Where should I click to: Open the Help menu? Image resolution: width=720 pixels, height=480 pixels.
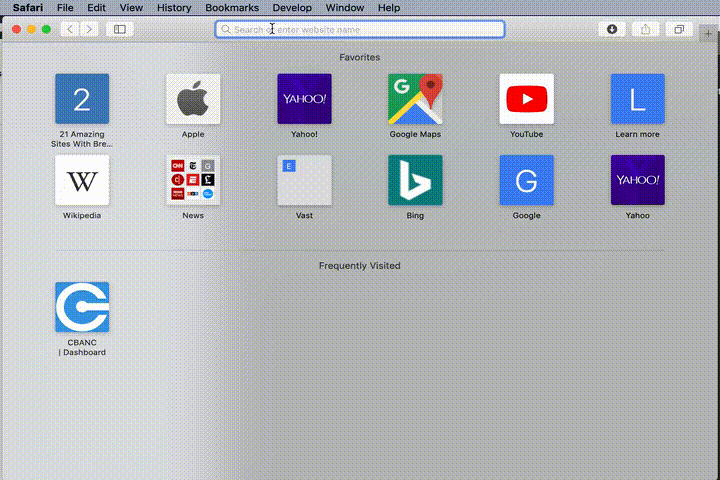point(389,8)
